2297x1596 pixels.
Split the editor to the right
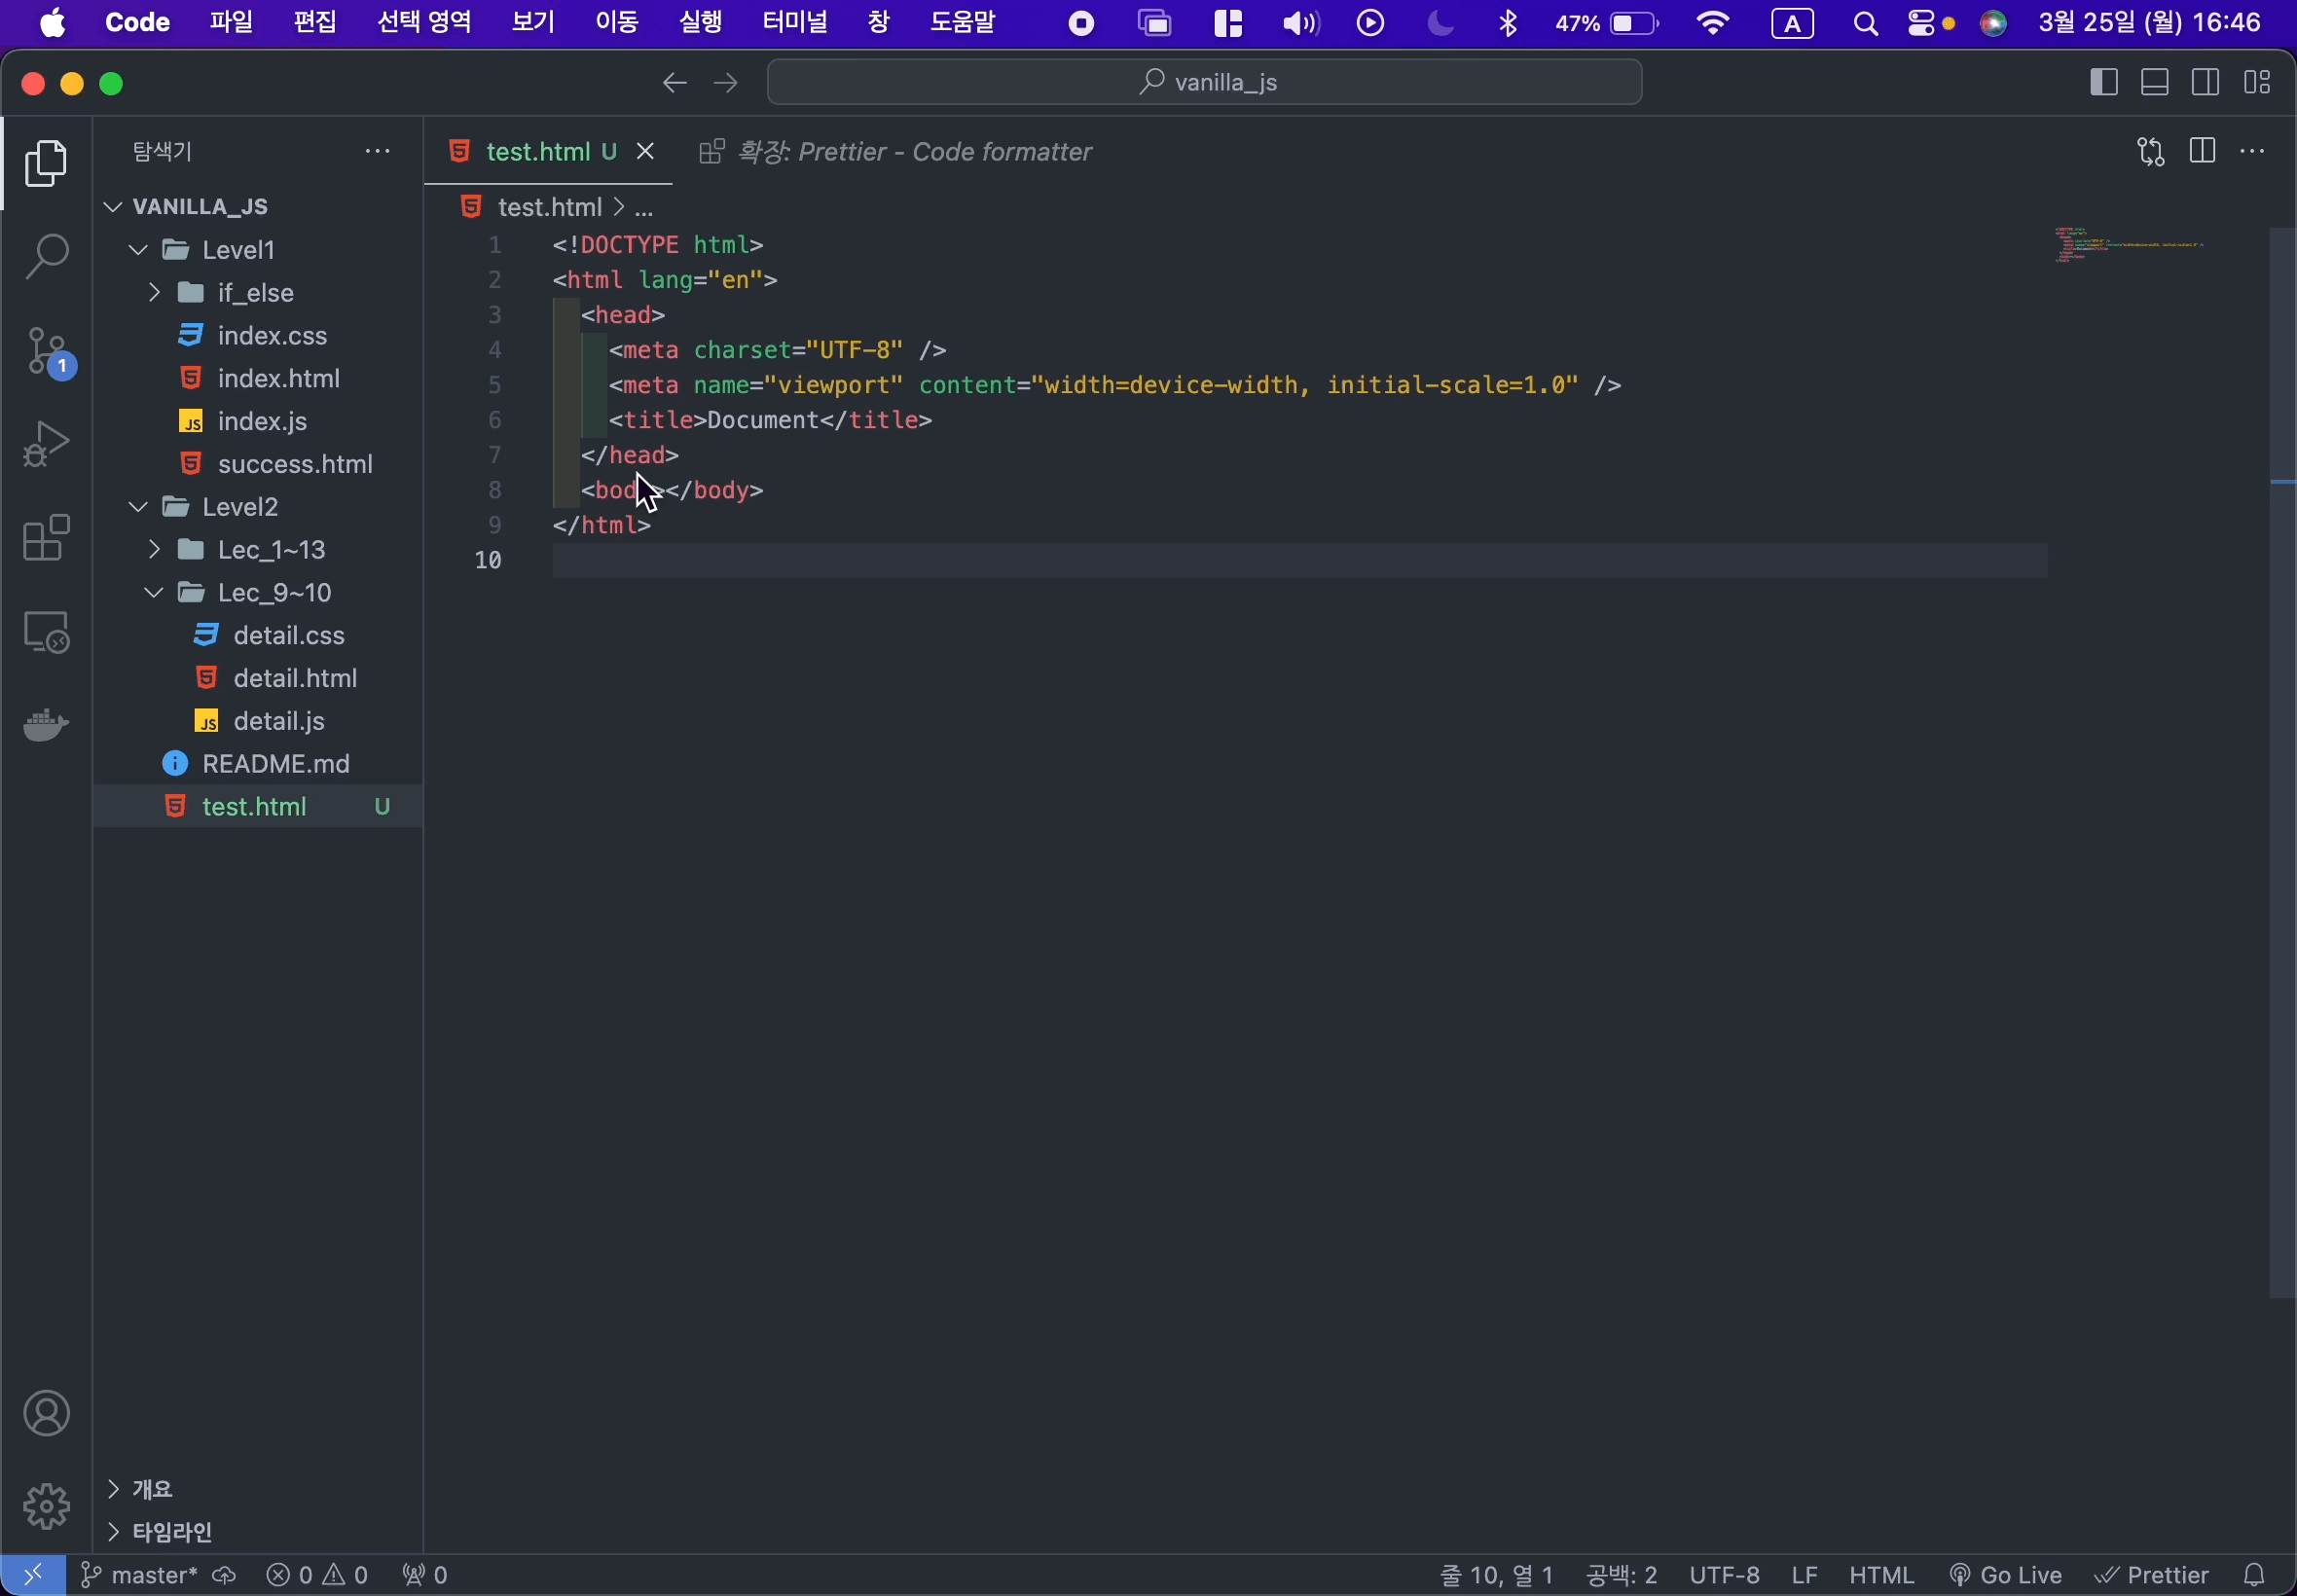(2202, 151)
